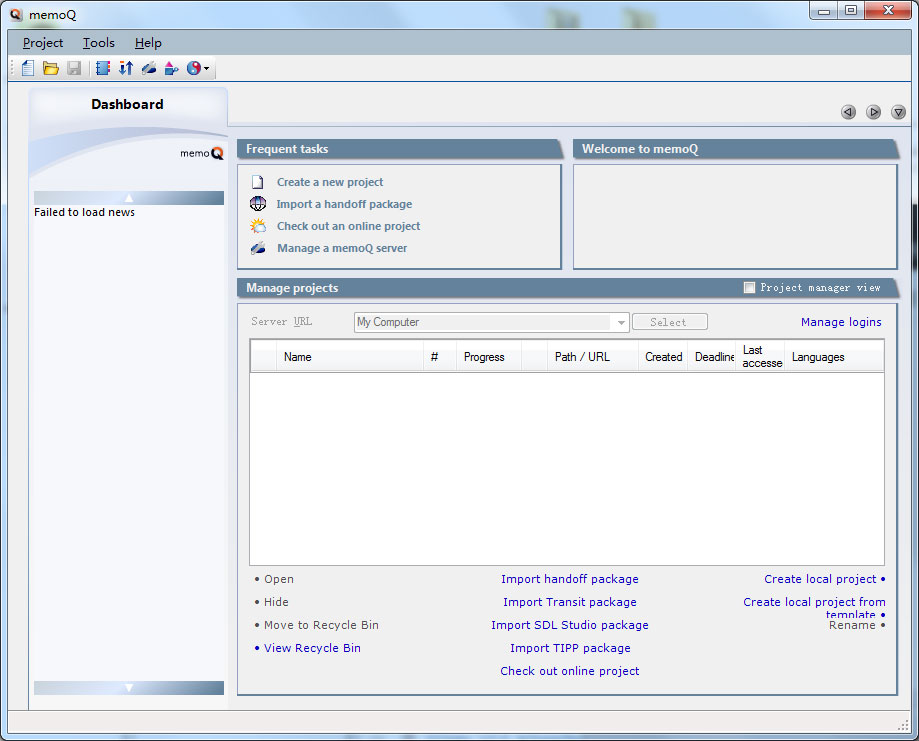This screenshot has width=919, height=741.
Task: Expand the arrow next to the yin-yang toolbar icon
Action: 206,67
